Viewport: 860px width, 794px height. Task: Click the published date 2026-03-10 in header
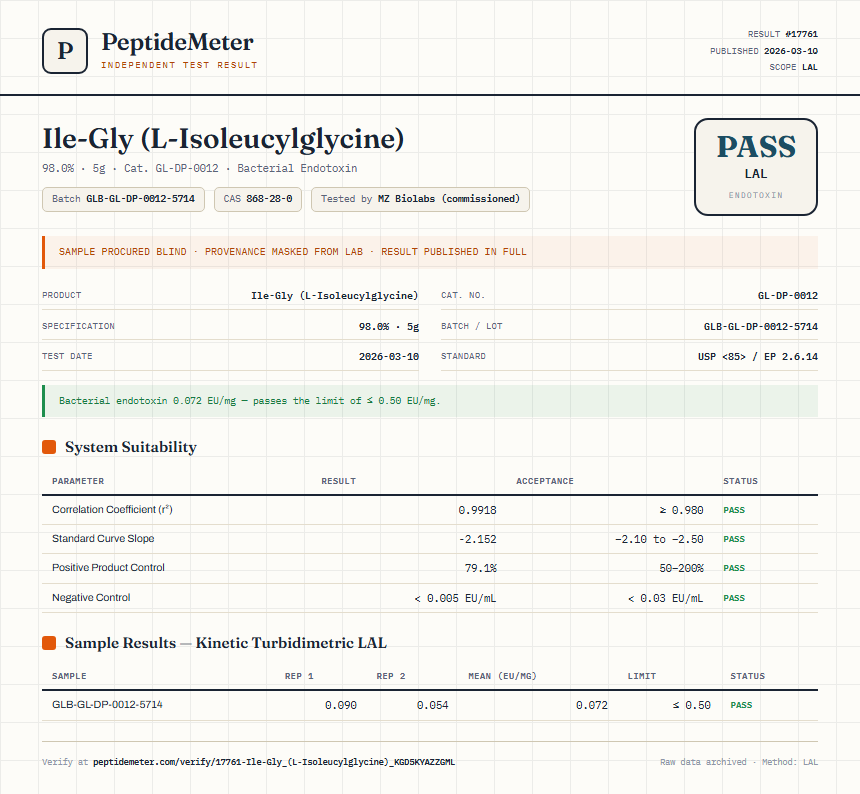point(790,51)
